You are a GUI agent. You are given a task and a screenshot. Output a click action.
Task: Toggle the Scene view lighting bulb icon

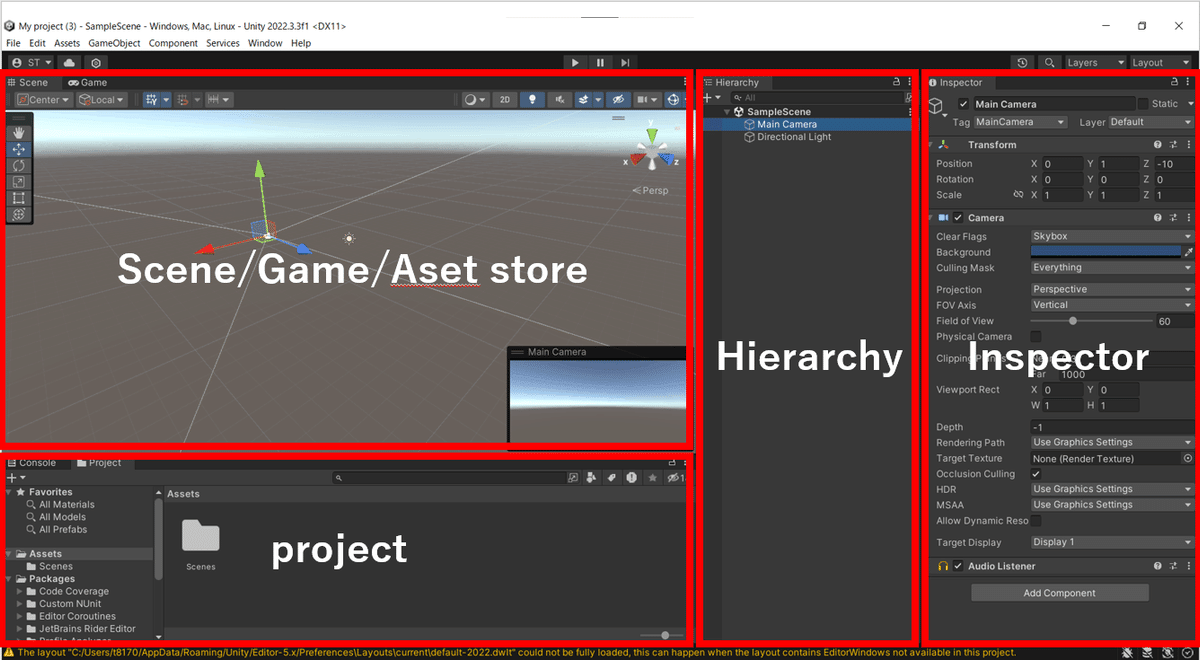point(530,99)
